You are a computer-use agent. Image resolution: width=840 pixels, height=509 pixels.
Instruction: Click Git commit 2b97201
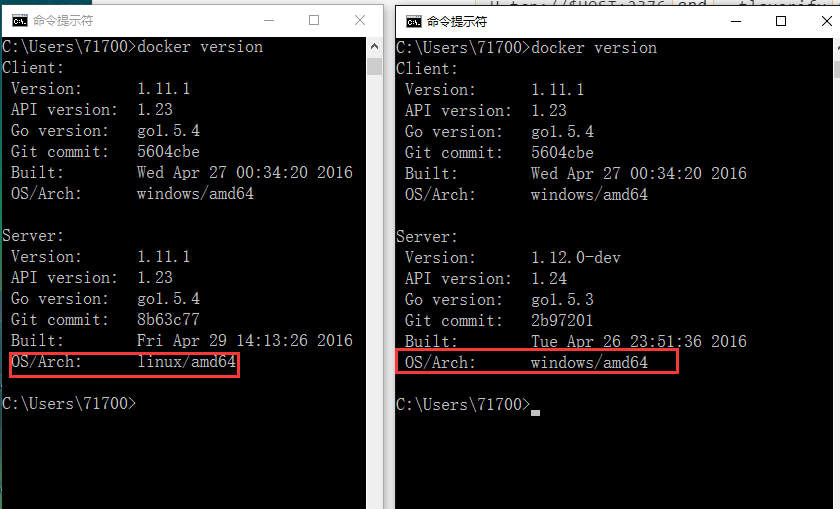(x=562, y=320)
